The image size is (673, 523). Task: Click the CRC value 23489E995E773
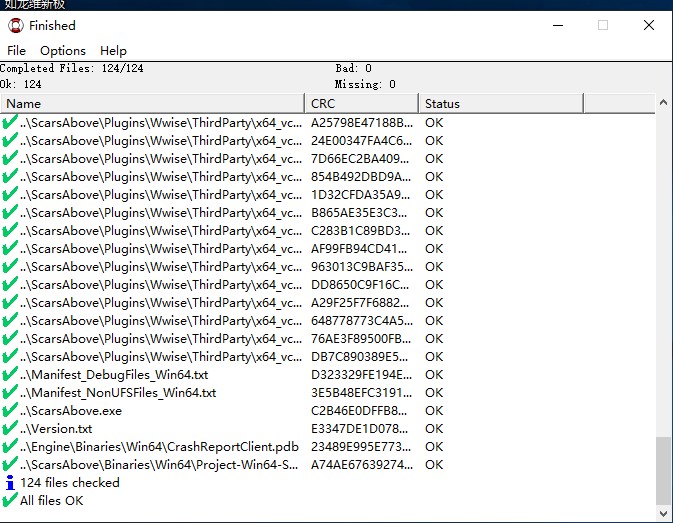click(361, 447)
